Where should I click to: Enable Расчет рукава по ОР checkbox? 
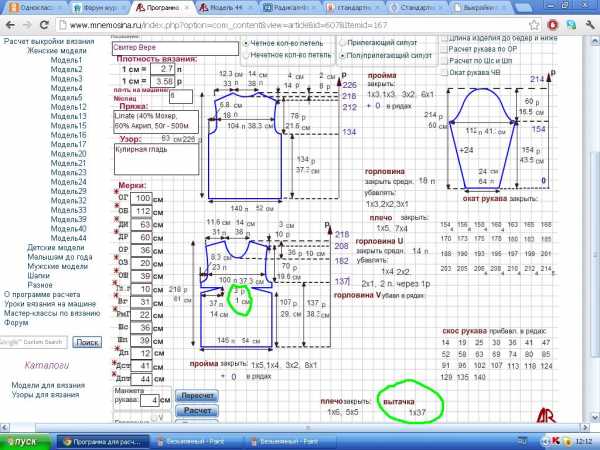point(444,47)
